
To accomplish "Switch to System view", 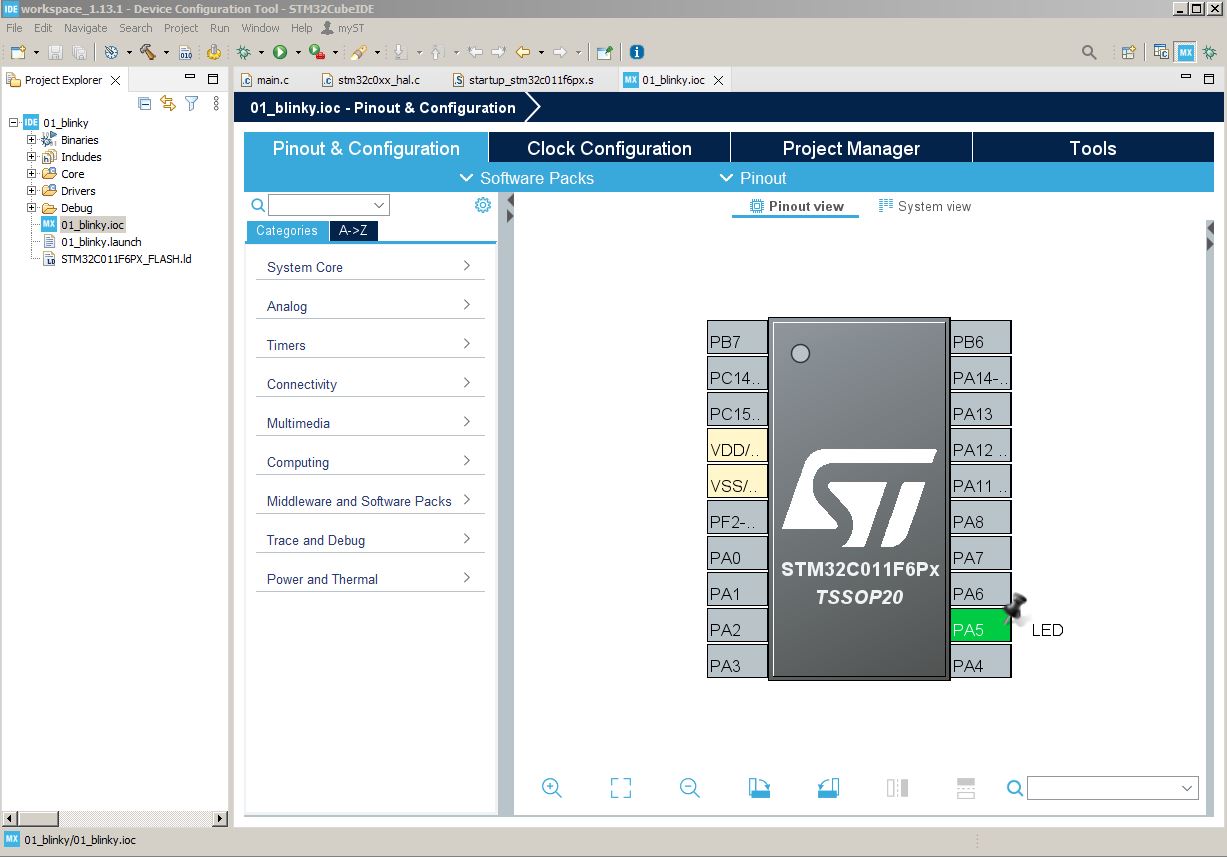I will pos(924,206).
